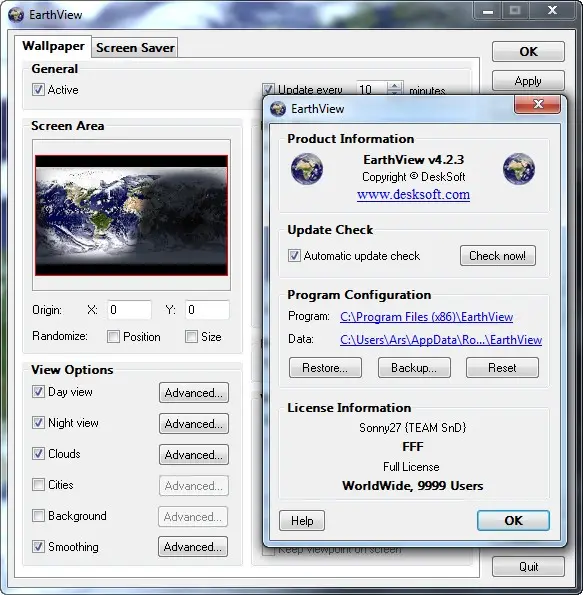
Task: Click the 'Full License' text
Action: 411,467
